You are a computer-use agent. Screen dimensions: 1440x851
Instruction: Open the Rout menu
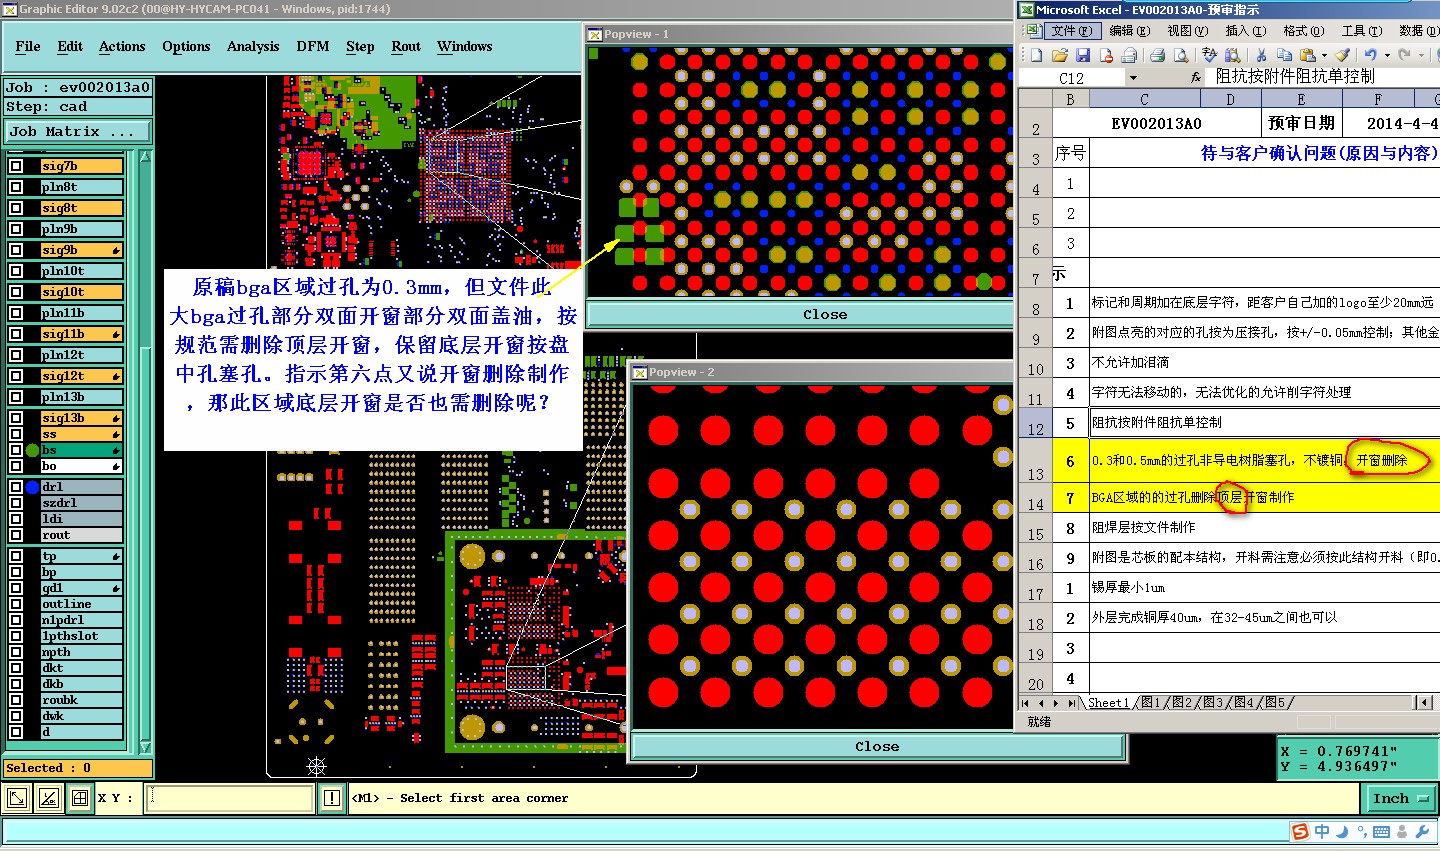pos(406,46)
